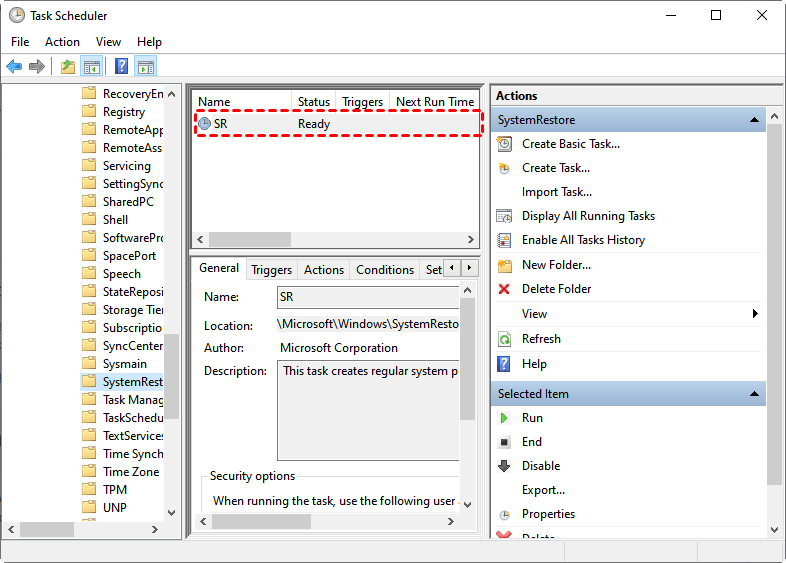Collapse the Selected Item section
786x563 pixels.
(x=754, y=394)
